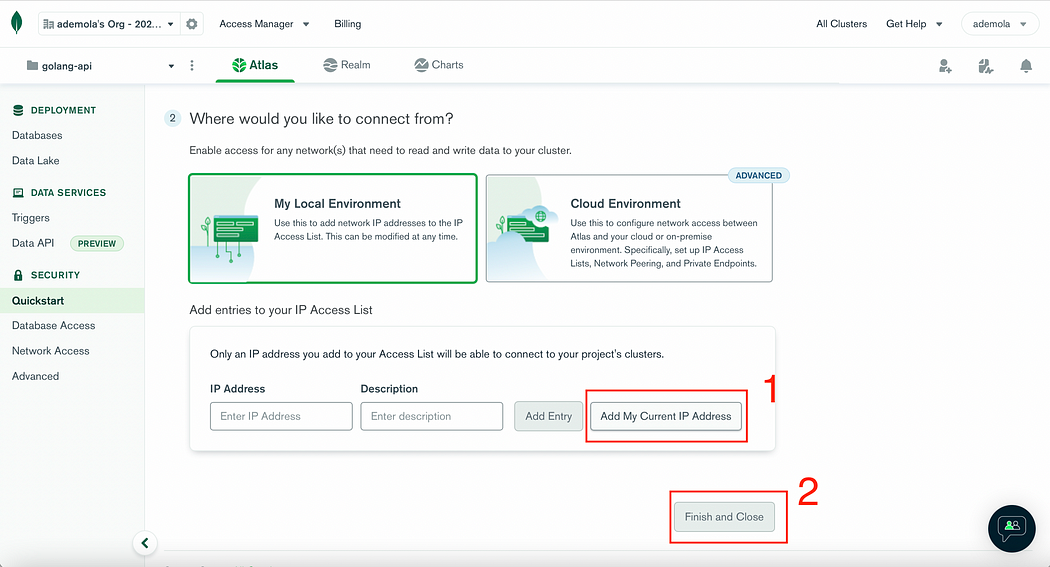Open Database Access settings

pos(54,325)
